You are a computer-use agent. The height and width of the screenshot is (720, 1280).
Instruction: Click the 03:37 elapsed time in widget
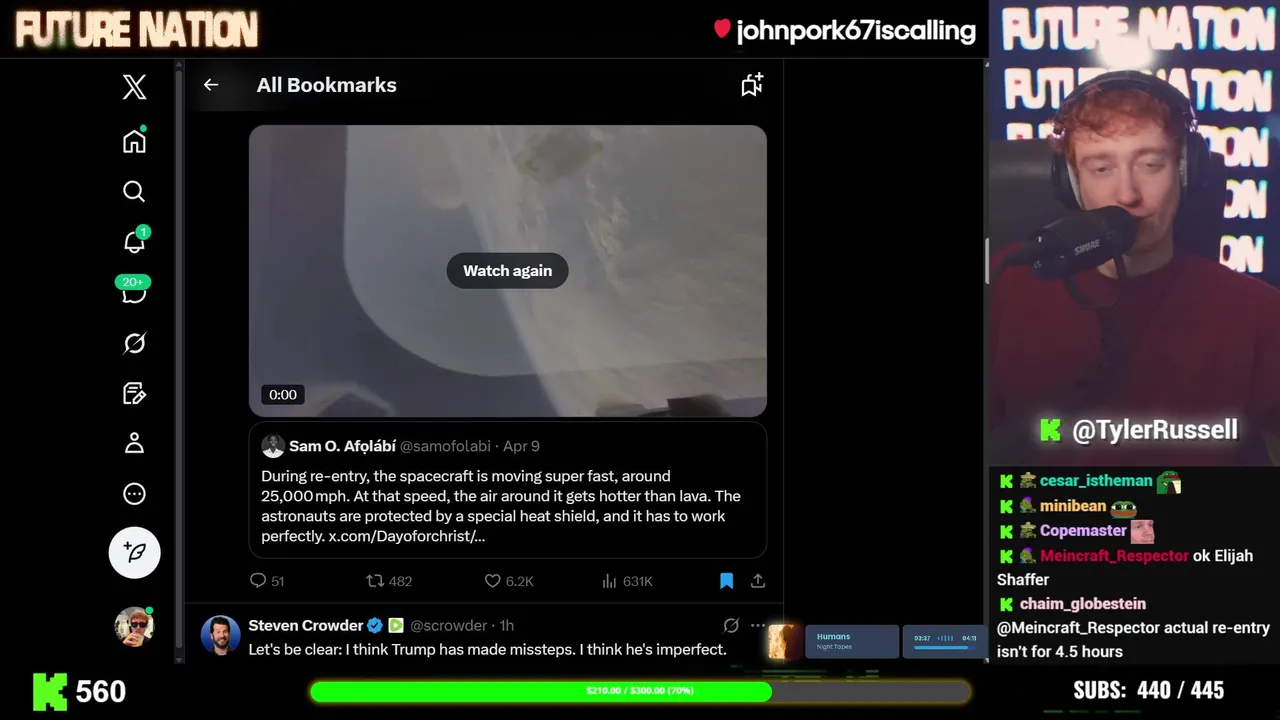(x=922, y=638)
